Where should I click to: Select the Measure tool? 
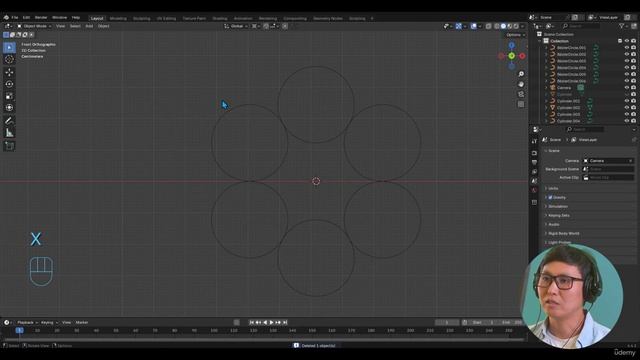(9, 133)
